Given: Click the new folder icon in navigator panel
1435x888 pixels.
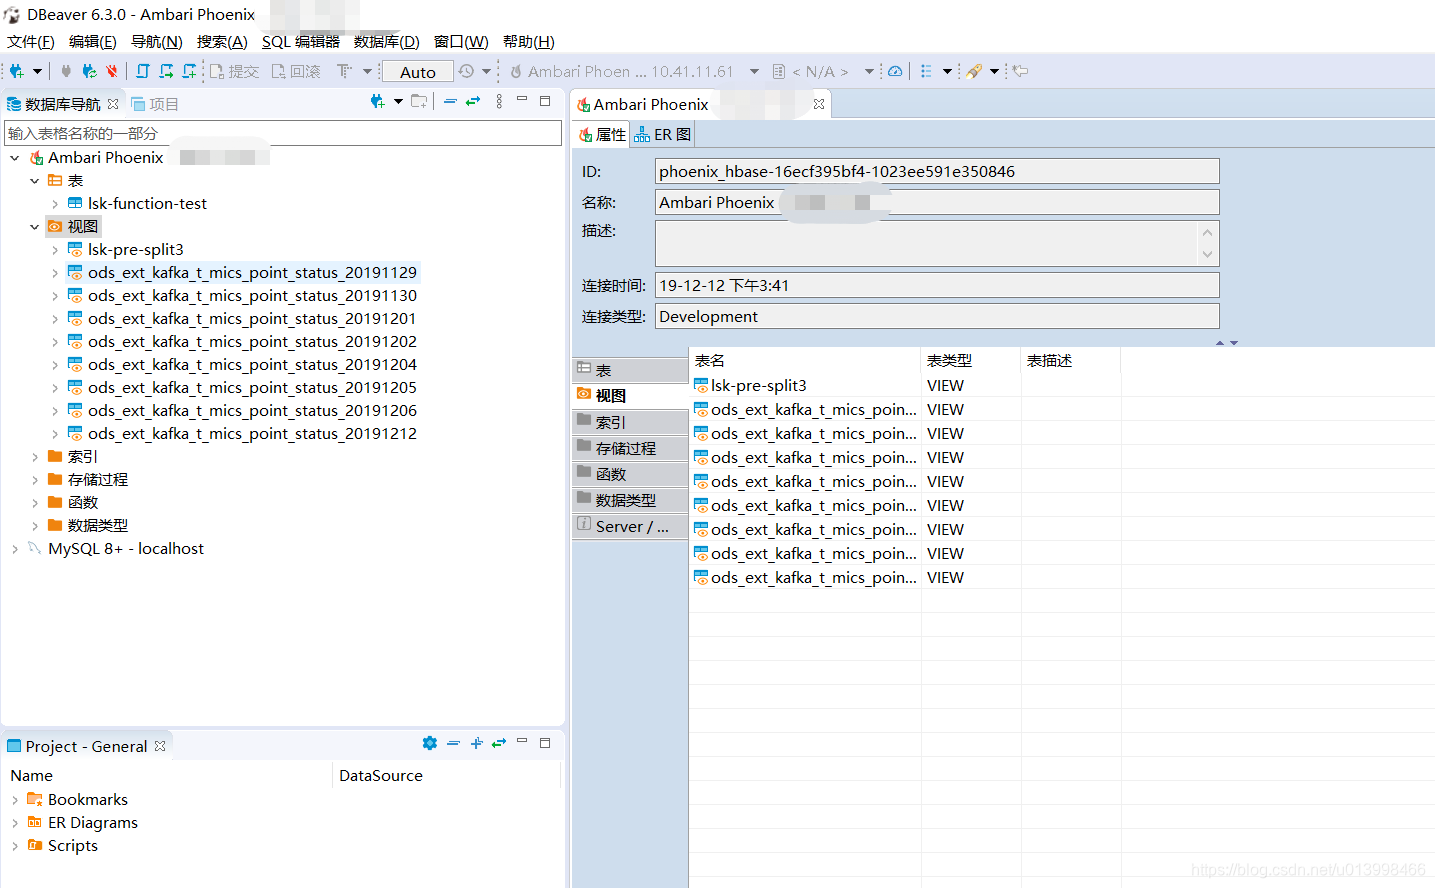Looking at the screenshot, I should (419, 101).
